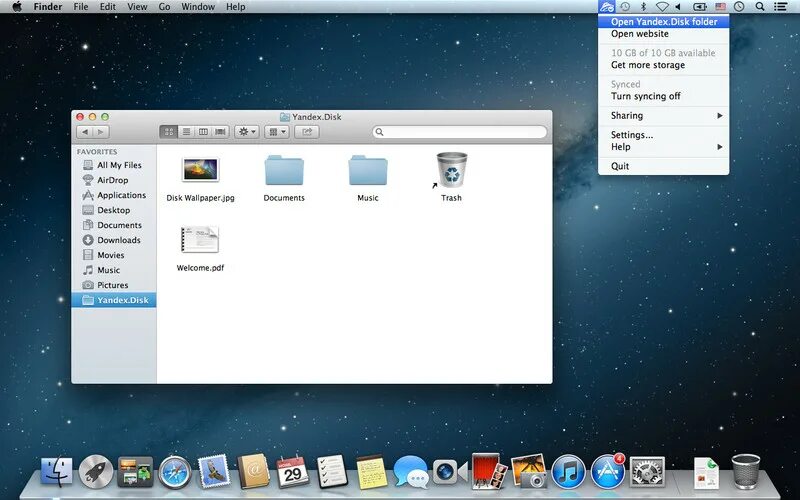
Task: Switch Finder to Cover Flow view
Action: (220, 132)
